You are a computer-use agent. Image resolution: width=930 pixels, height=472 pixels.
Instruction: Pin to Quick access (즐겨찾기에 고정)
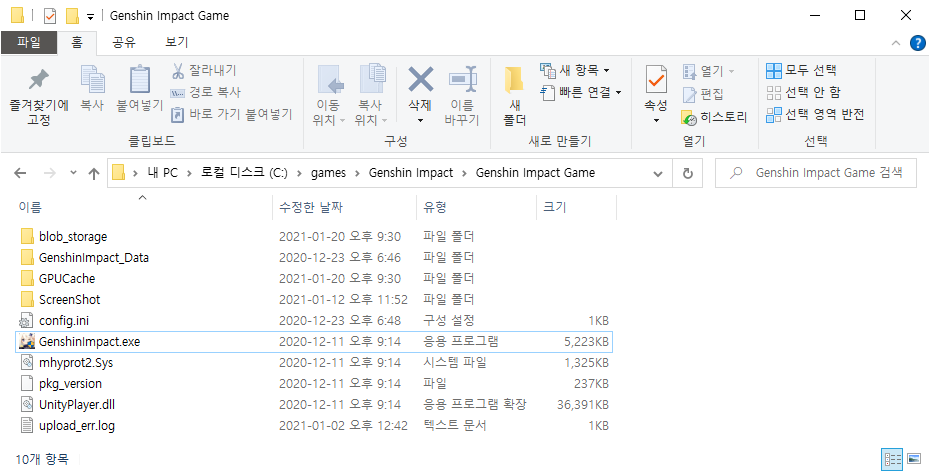(x=39, y=96)
